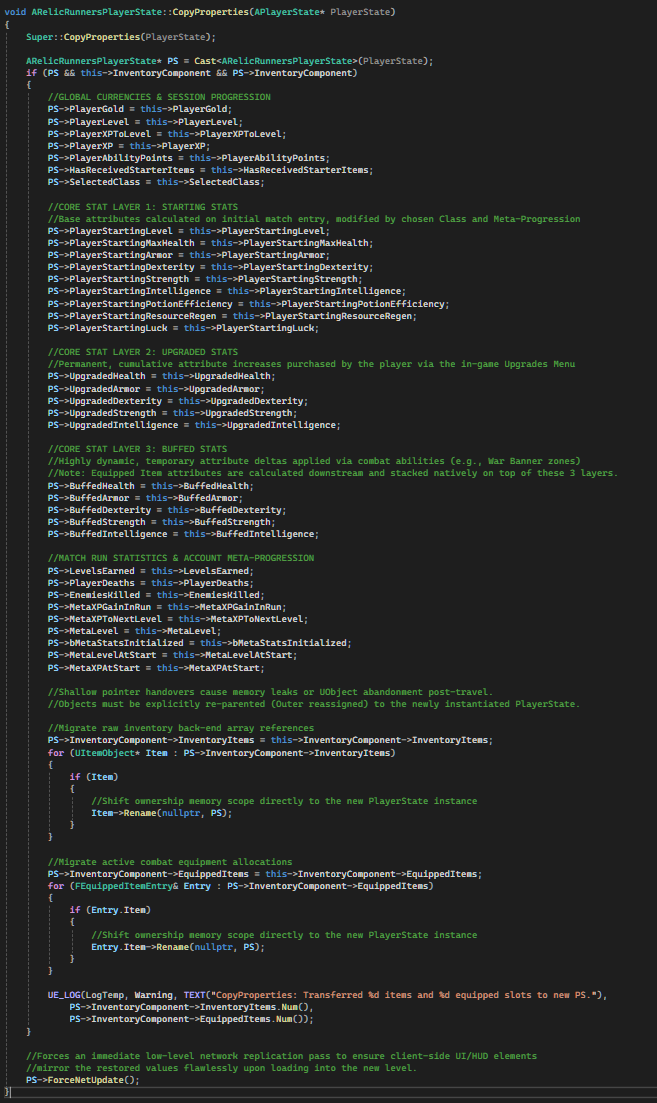Click the PS->MetaXPGainInRun assignment line
The width and height of the screenshot is (657, 1103).
pos(167,607)
